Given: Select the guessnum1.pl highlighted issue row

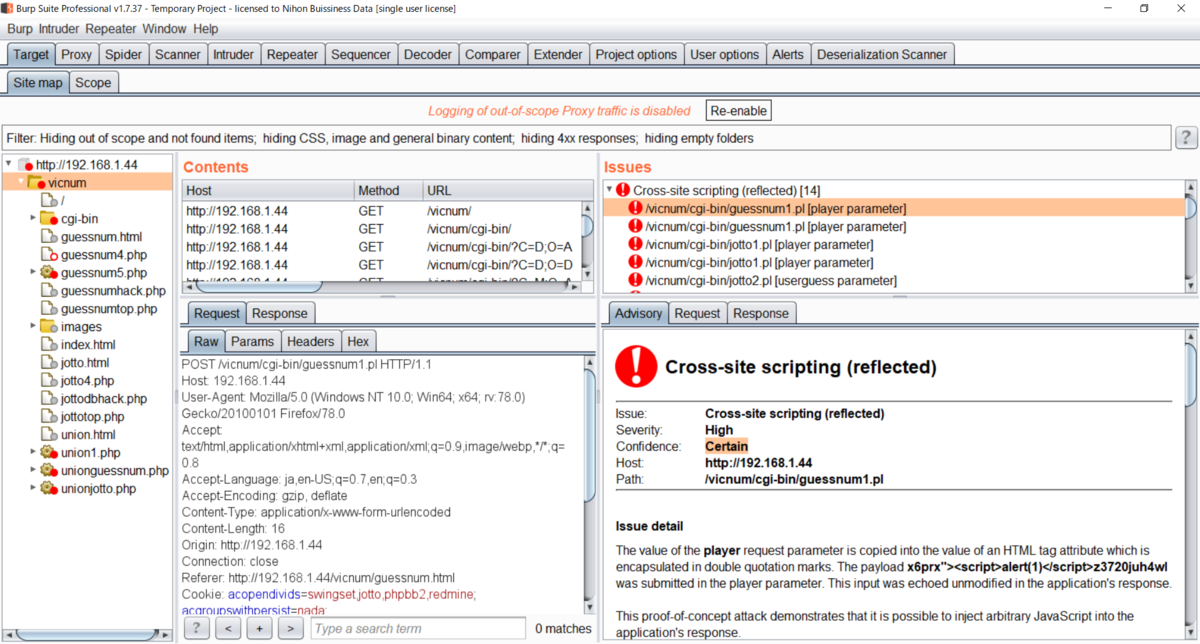Looking at the screenshot, I should pyautogui.click(x=893, y=208).
